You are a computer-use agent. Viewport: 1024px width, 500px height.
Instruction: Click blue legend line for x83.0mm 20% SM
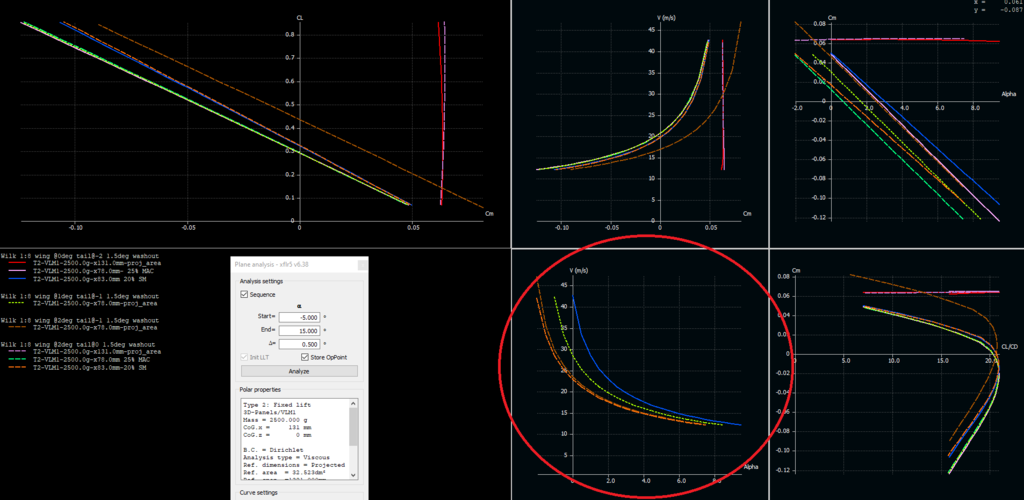click(x=16, y=279)
